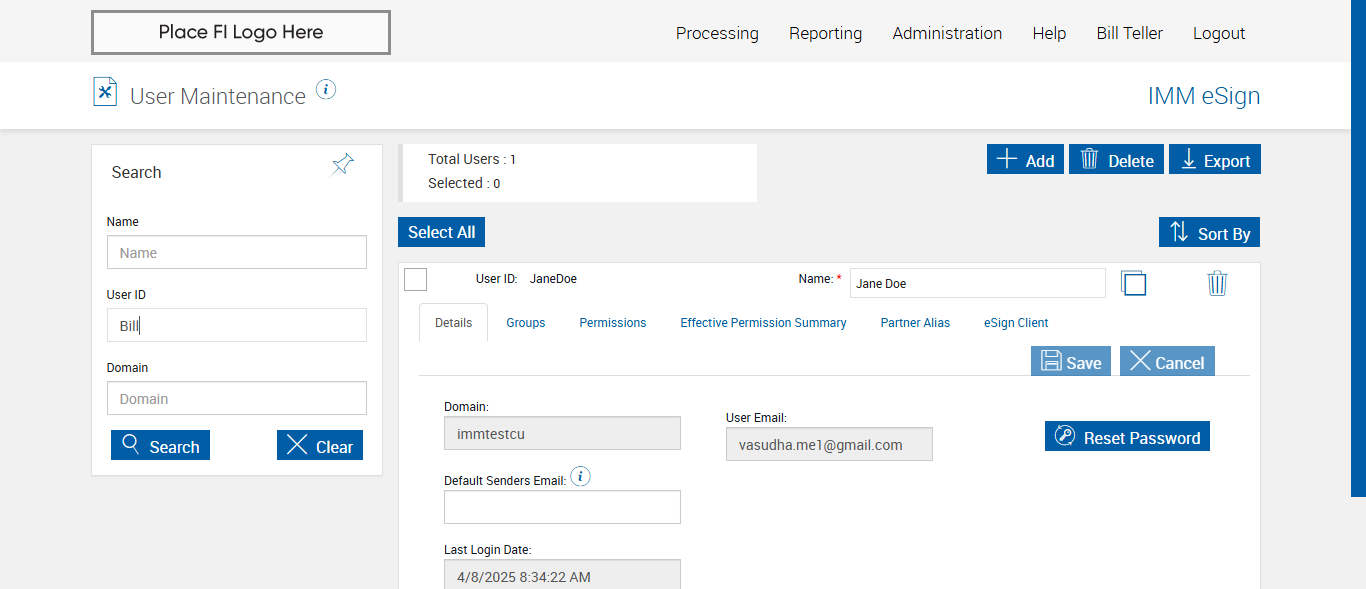1366x589 pixels.
Task: Click the copy user icon for Jane Doe
Action: pos(1133,283)
